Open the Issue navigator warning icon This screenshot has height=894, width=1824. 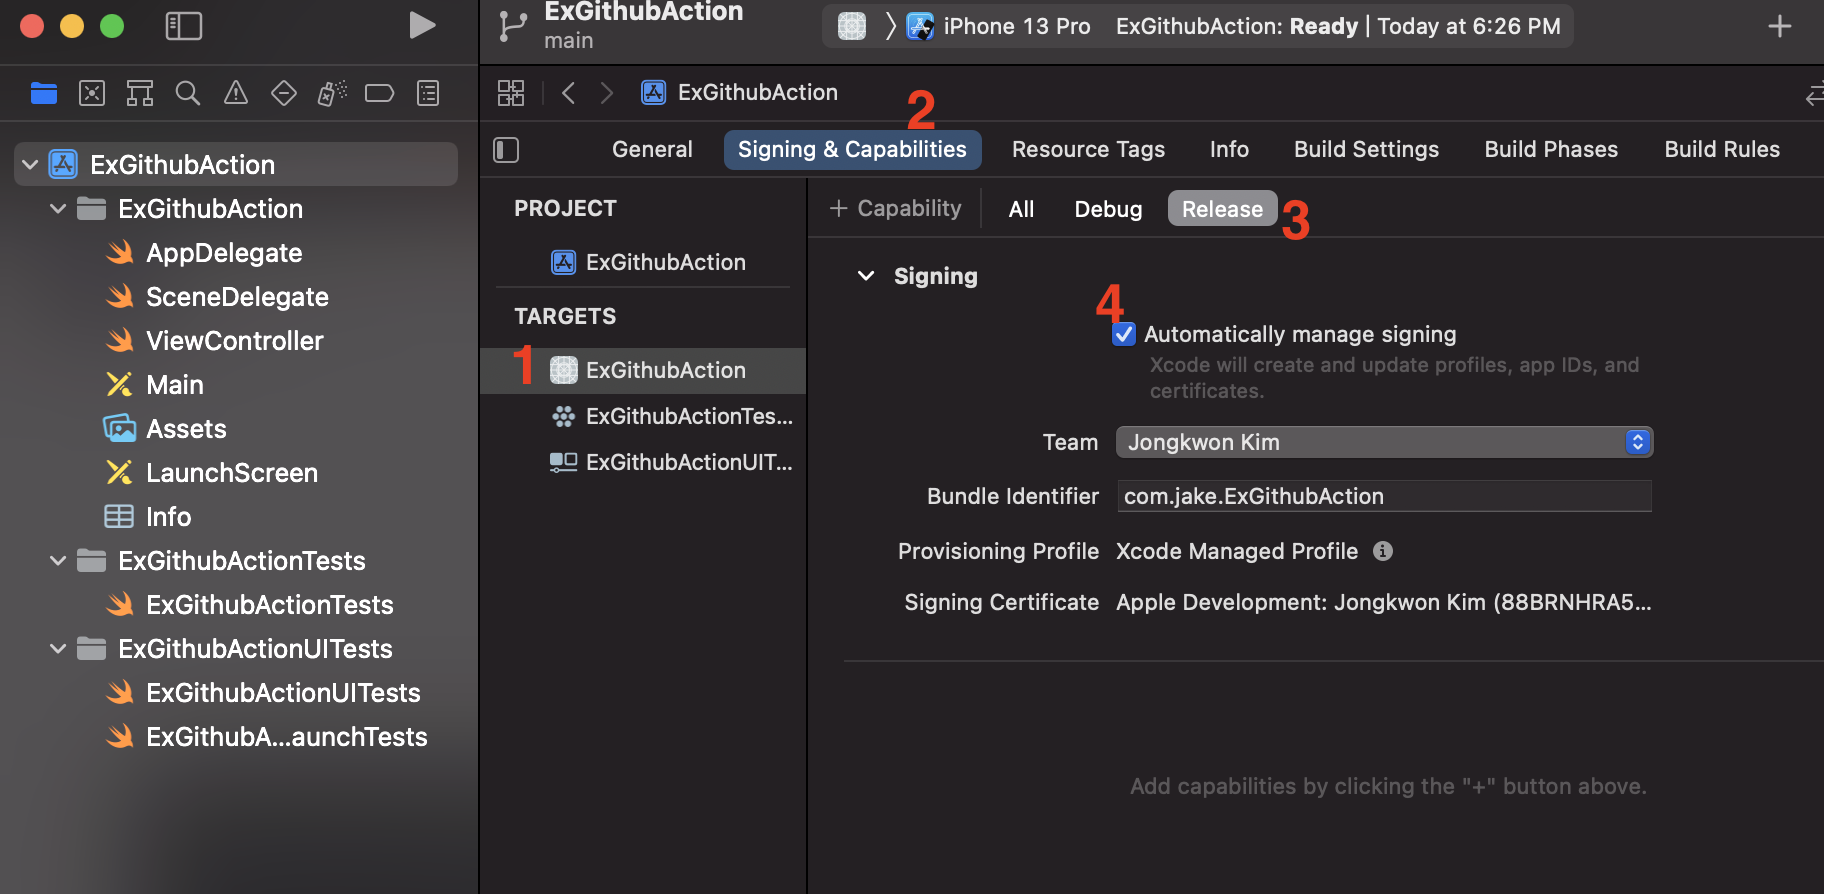coord(236,94)
